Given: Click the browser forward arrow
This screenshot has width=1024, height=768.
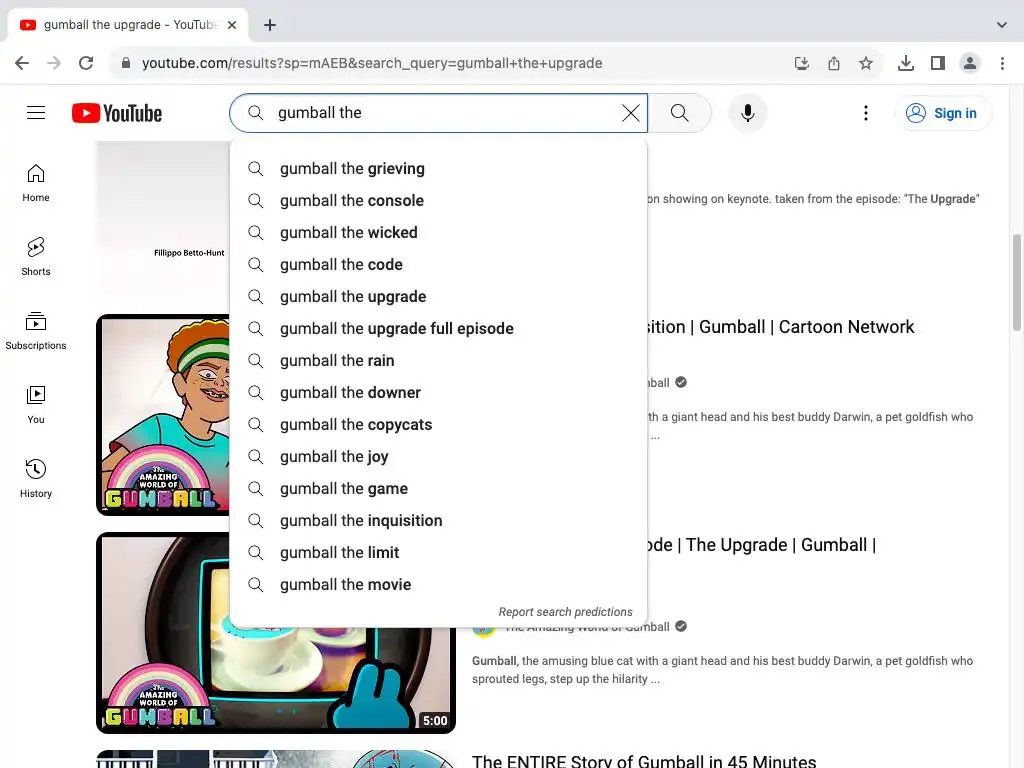Looking at the screenshot, I should pyautogui.click(x=54, y=63).
